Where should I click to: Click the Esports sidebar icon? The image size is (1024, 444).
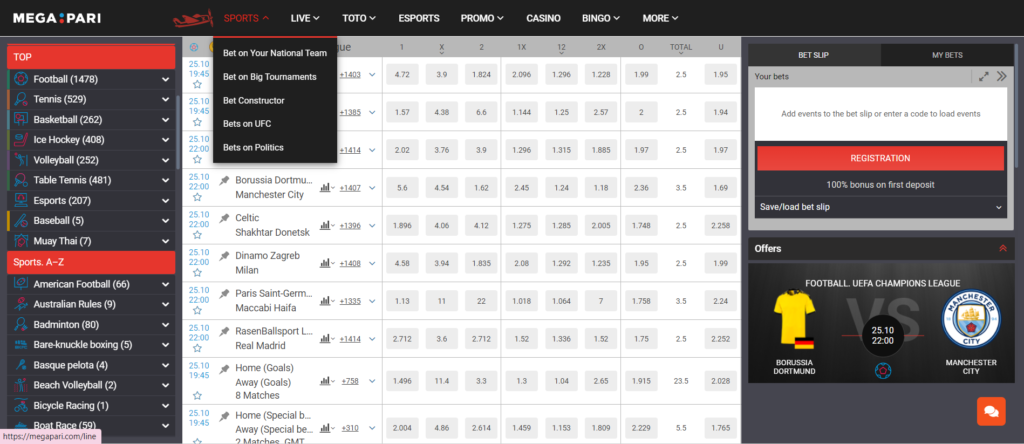21,200
